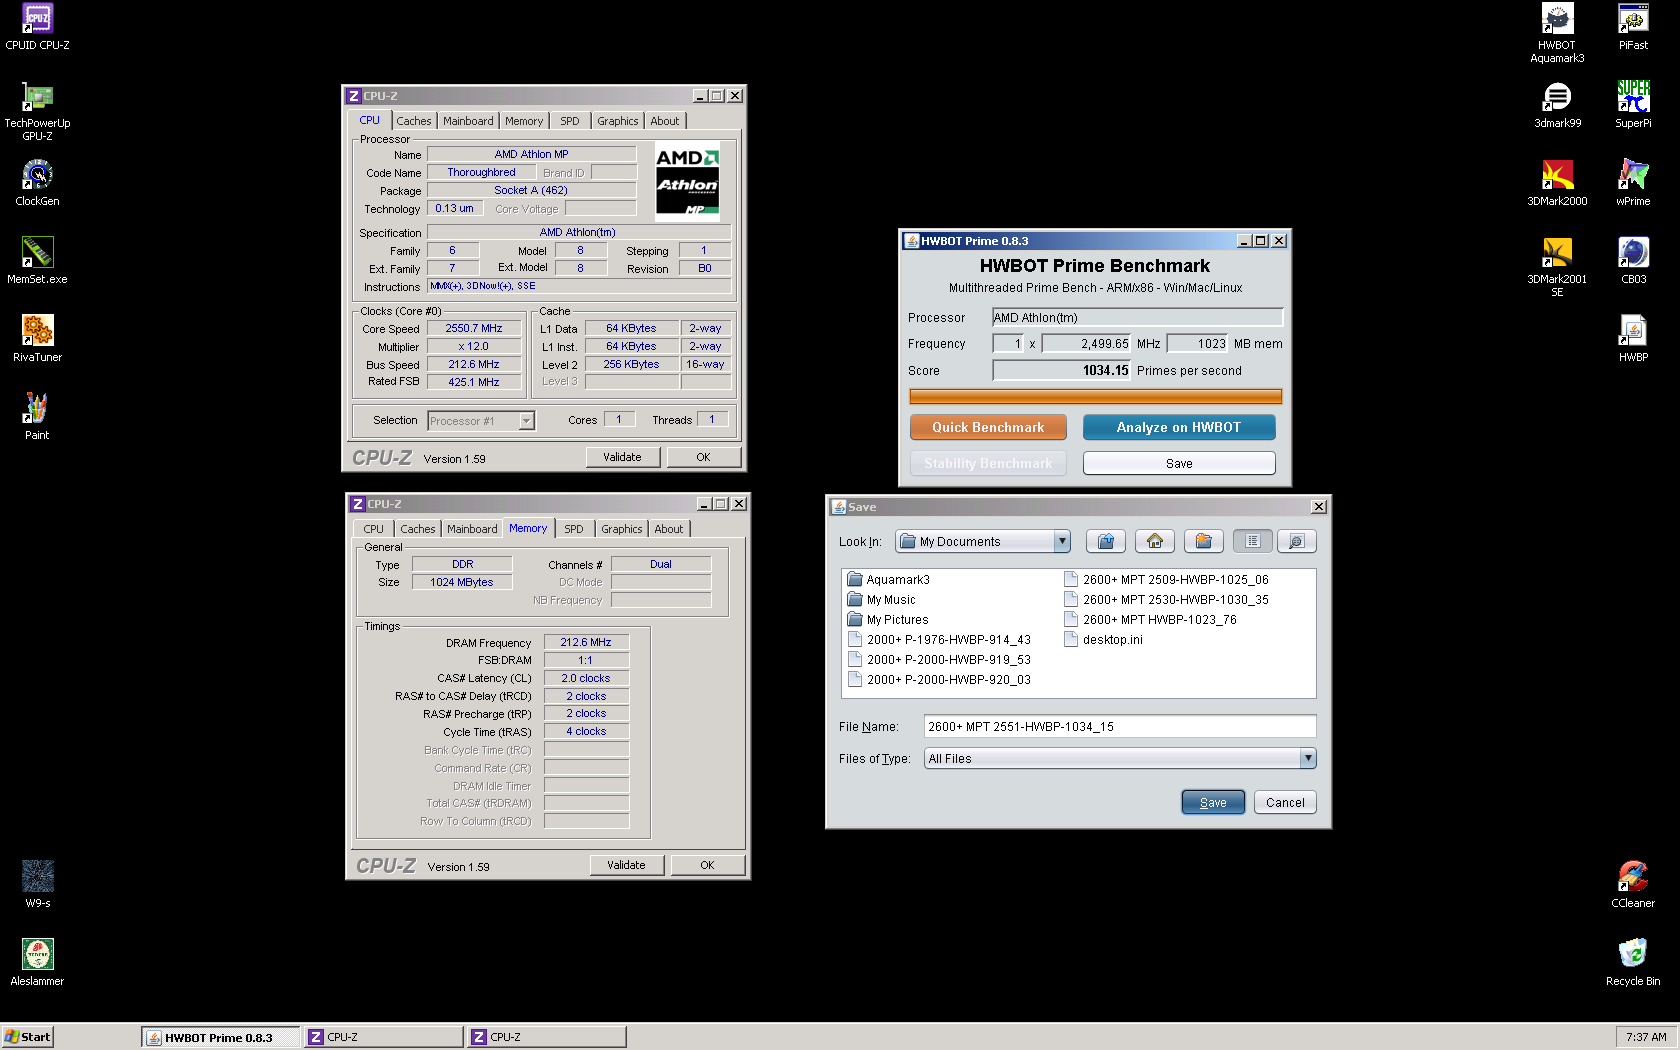Viewport: 1680px width, 1050px height.
Task: Open About tab in lower CPU-Z window
Action: 669,529
